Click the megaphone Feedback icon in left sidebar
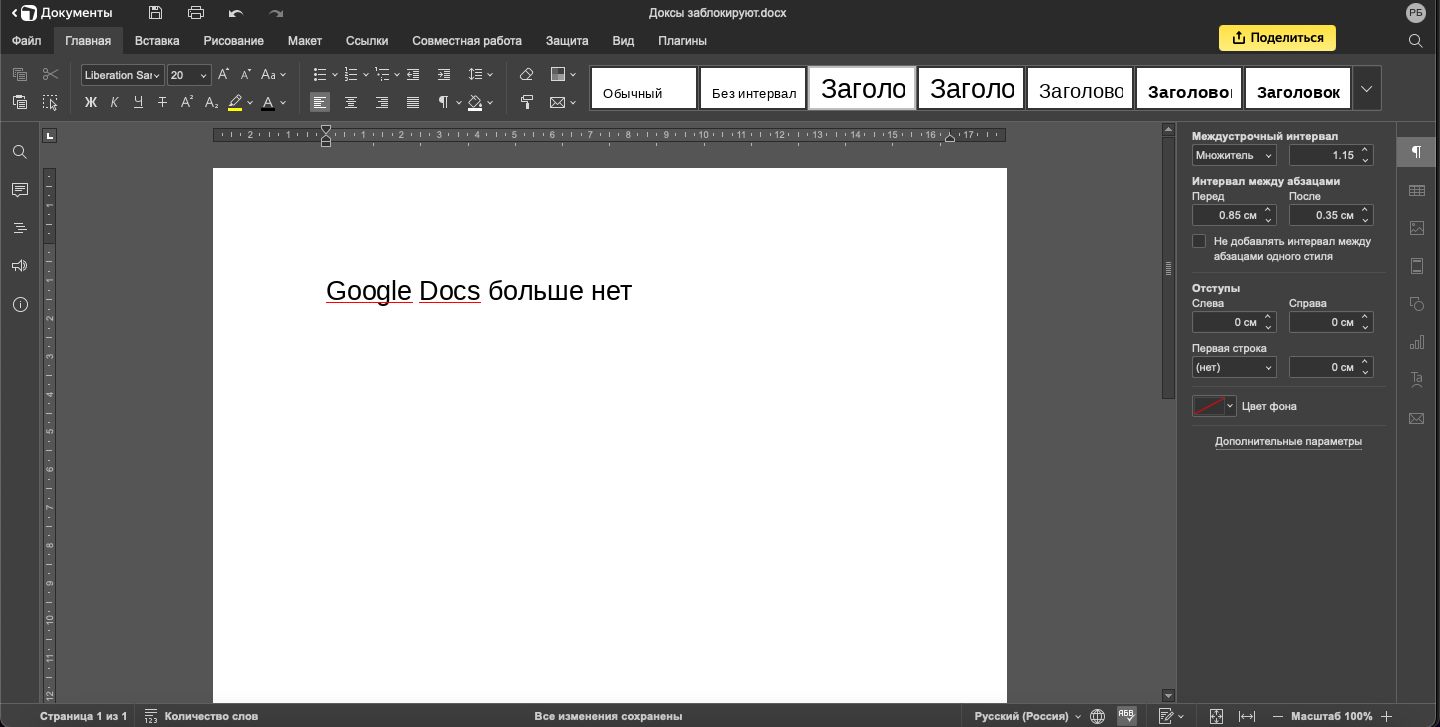Viewport: 1440px width, 727px height. (19, 266)
